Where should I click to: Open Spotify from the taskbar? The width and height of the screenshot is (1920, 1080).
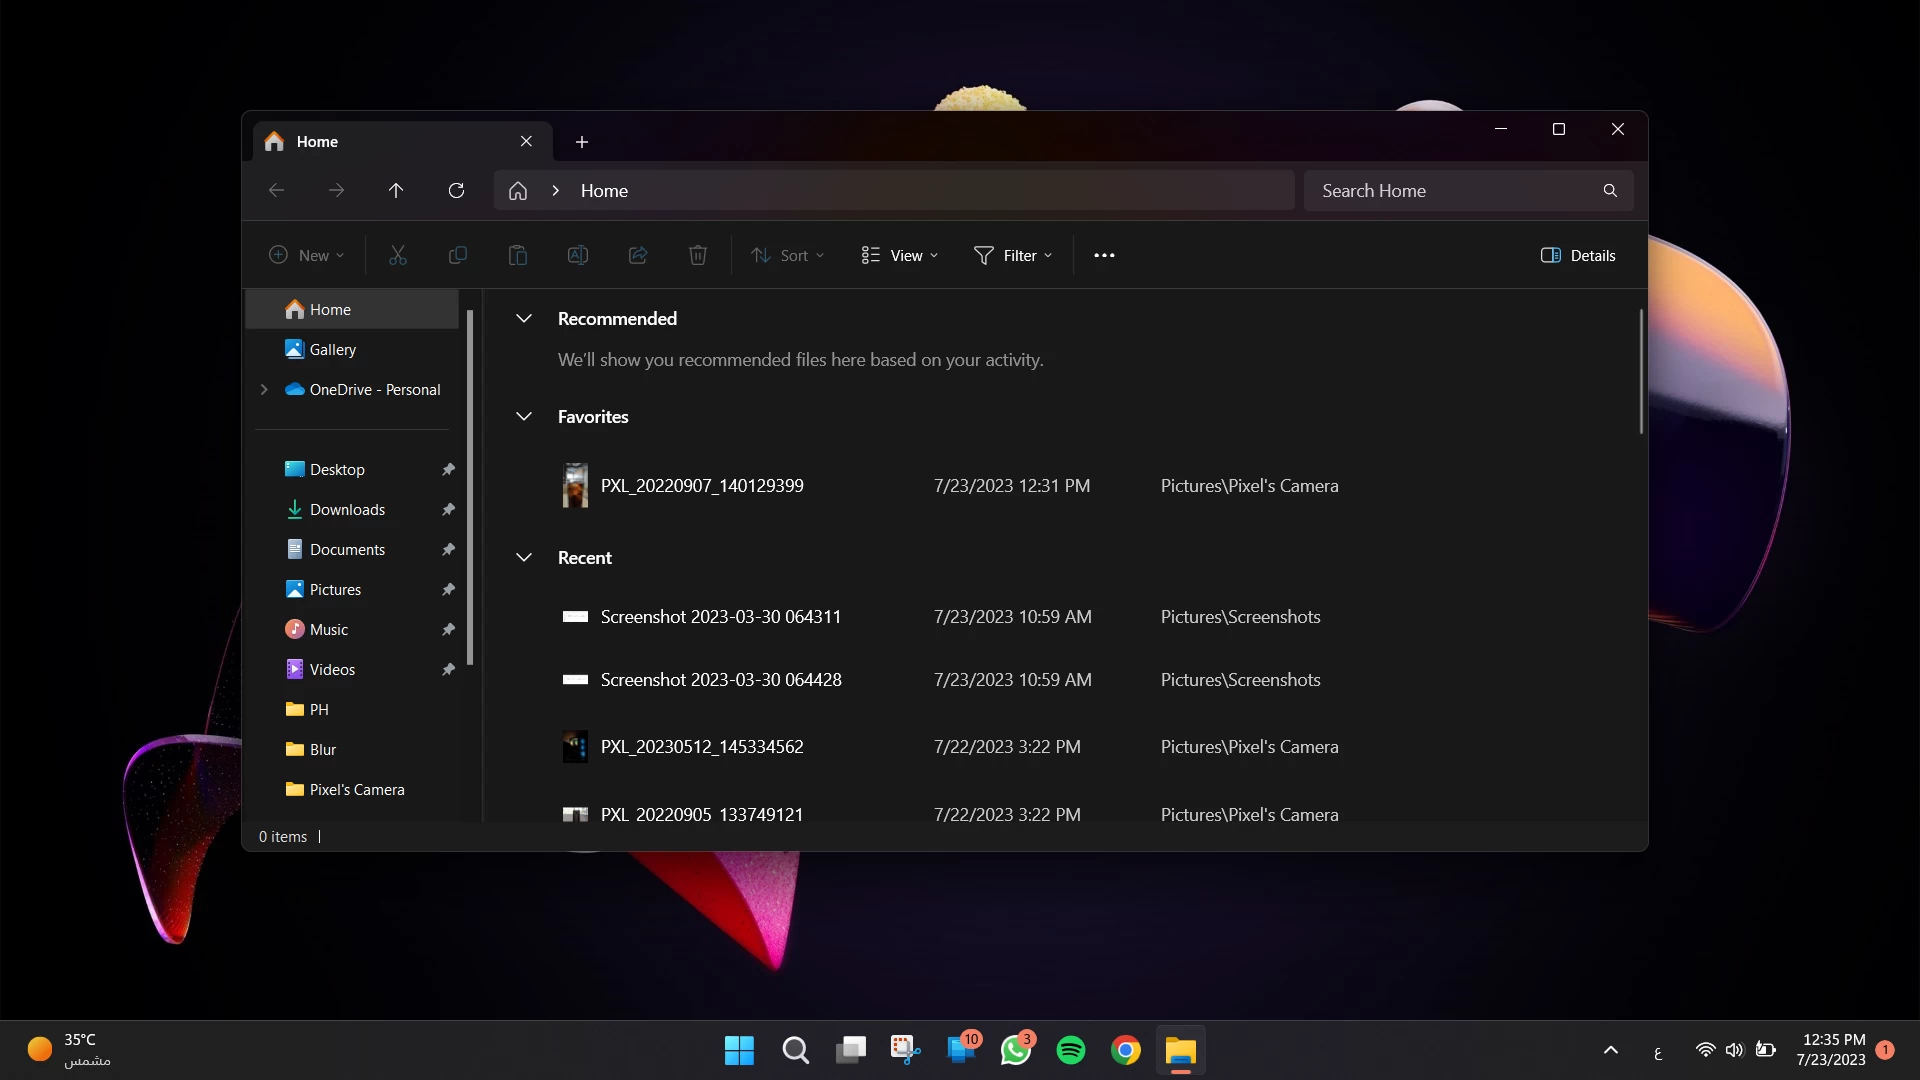(1071, 1050)
